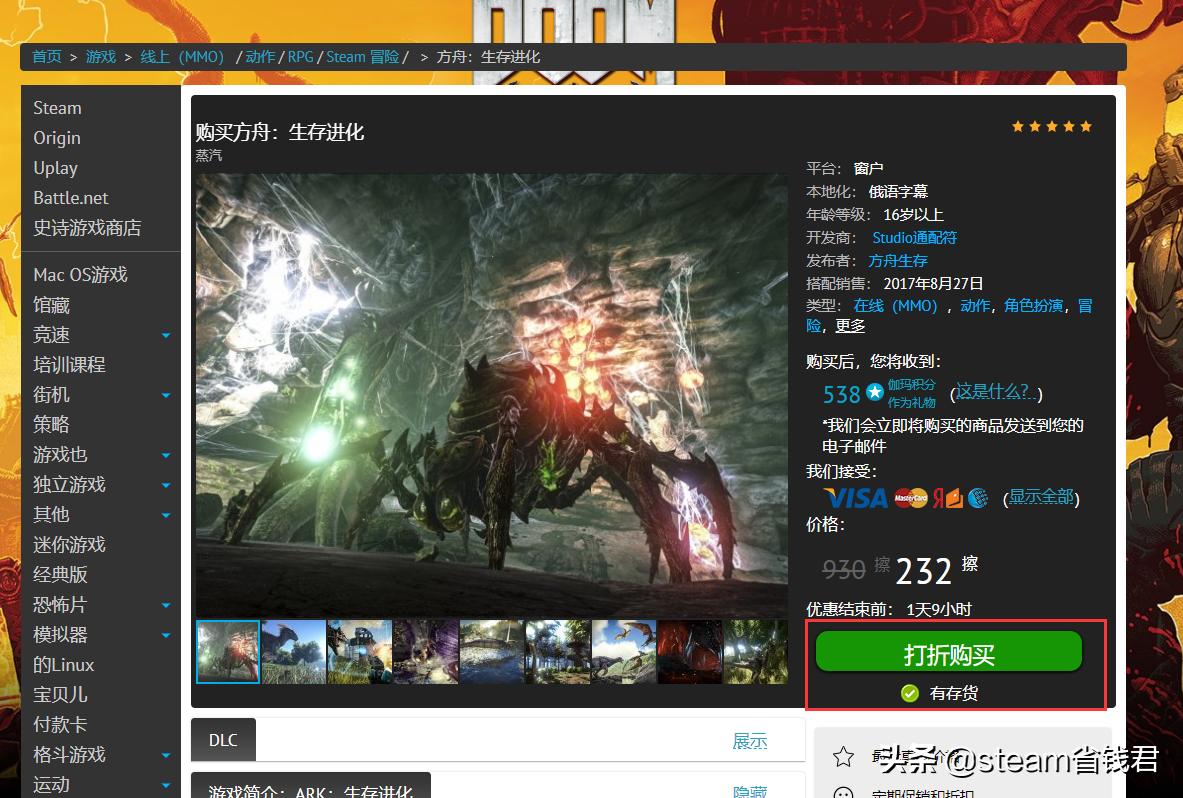Click the fifth rating star at top right
This screenshot has width=1183, height=798.
click(1085, 126)
